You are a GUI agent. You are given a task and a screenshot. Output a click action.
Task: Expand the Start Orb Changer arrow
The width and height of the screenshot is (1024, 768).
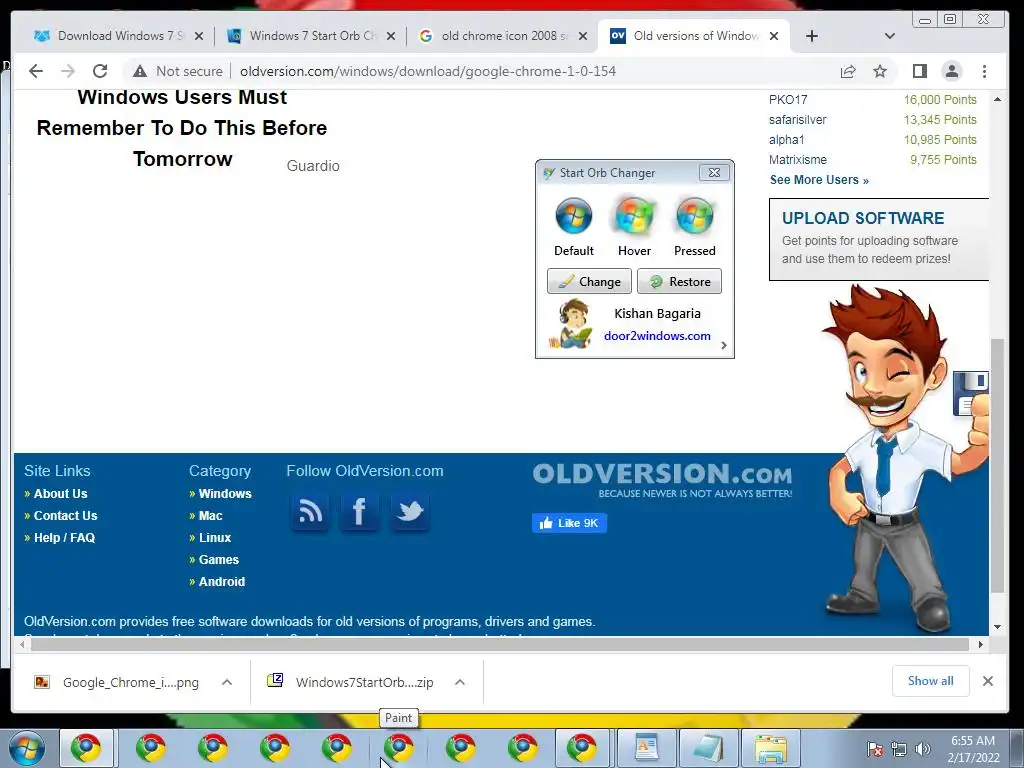click(x=724, y=345)
